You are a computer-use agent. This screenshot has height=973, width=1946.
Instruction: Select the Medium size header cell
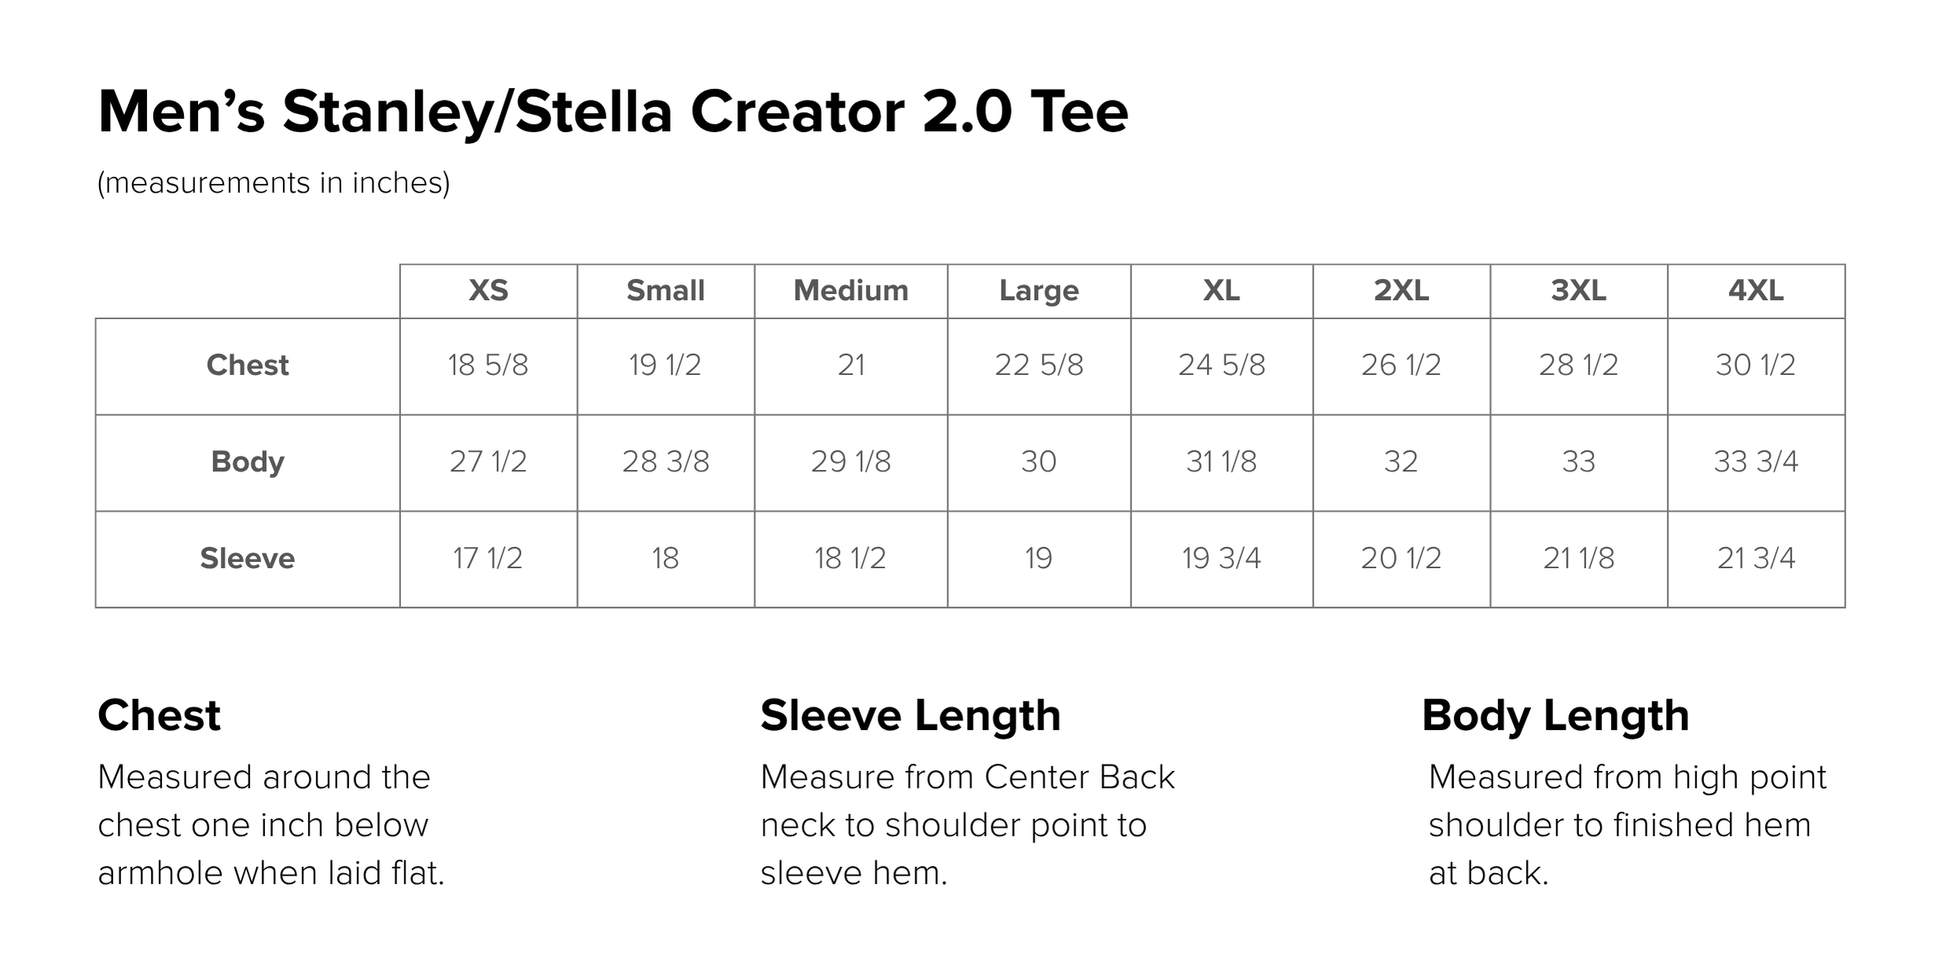tap(851, 291)
